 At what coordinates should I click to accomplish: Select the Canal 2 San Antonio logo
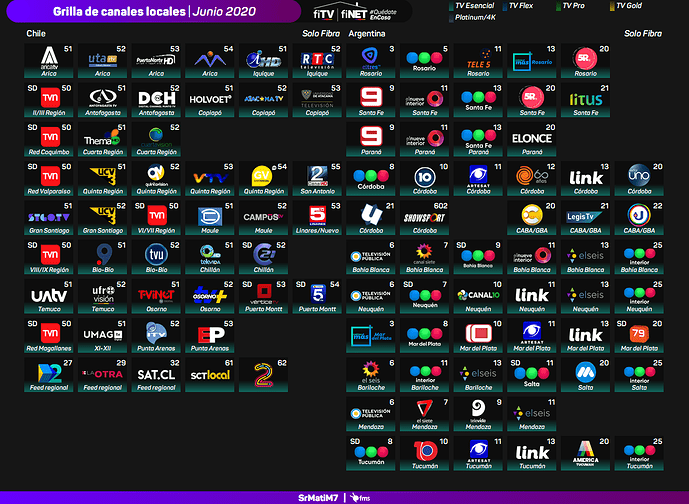(317, 176)
